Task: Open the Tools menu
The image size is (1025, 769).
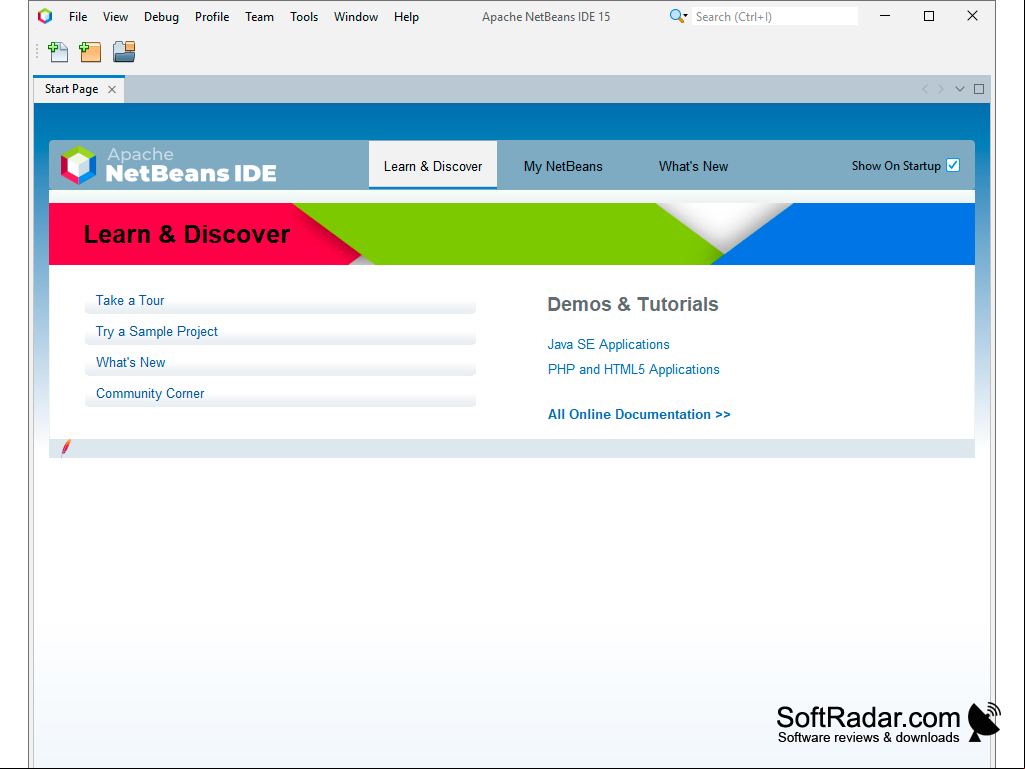Action: (x=304, y=17)
